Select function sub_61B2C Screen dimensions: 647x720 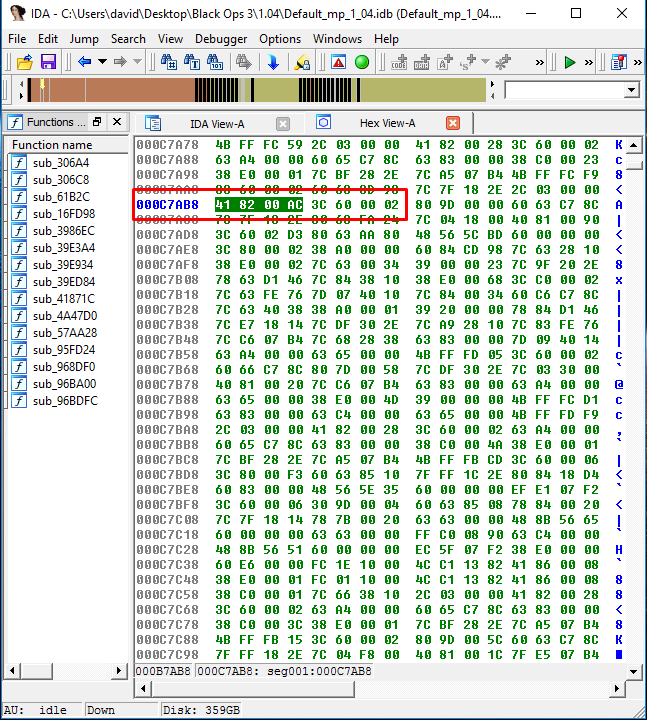click(x=61, y=197)
